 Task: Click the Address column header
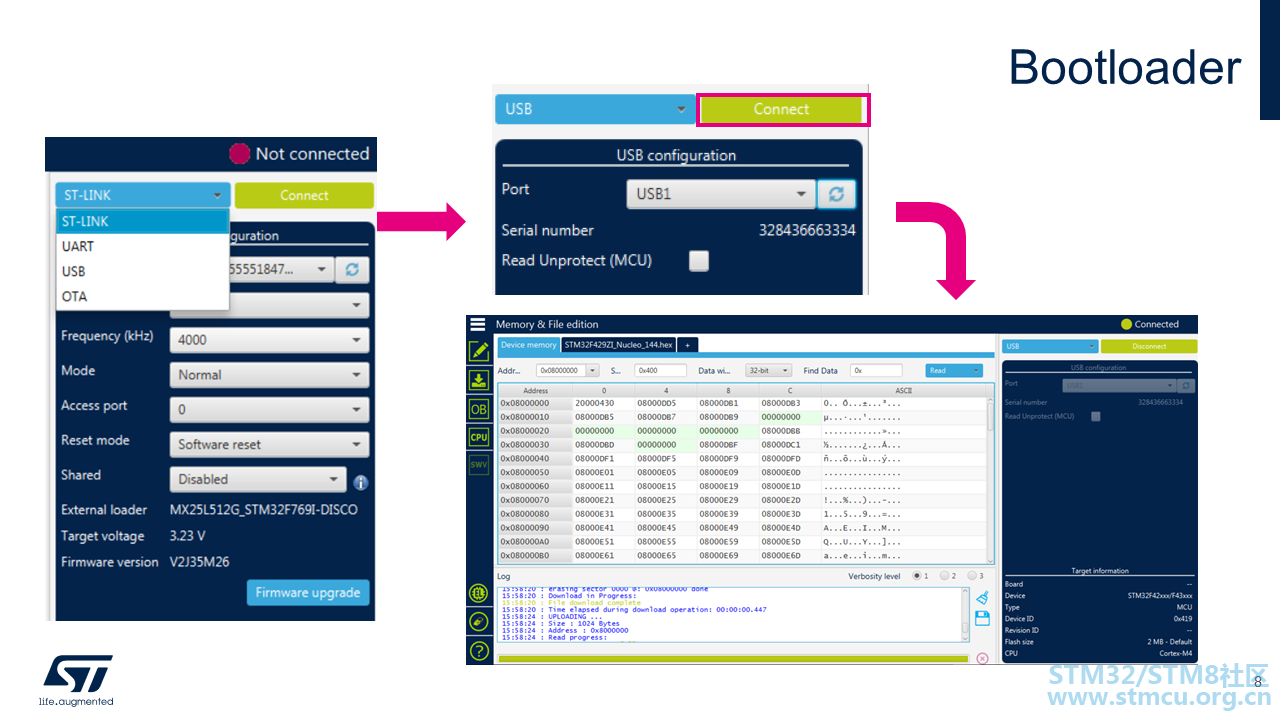[535, 390]
